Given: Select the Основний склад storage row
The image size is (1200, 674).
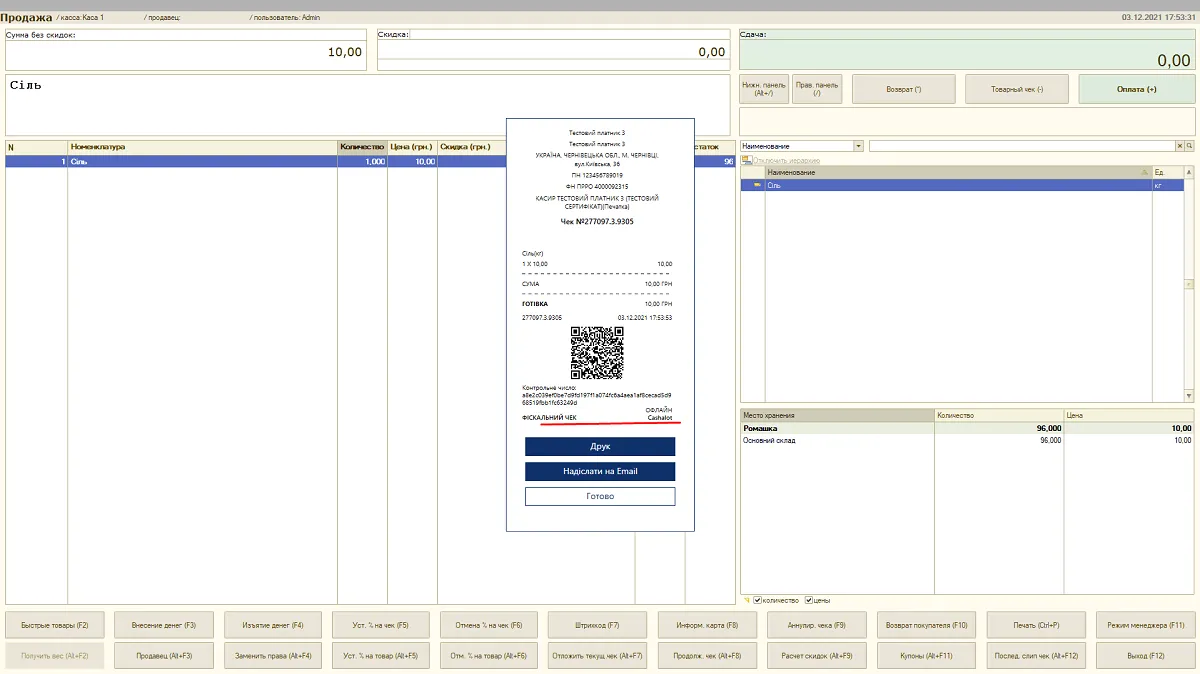Looking at the screenshot, I should (966, 440).
